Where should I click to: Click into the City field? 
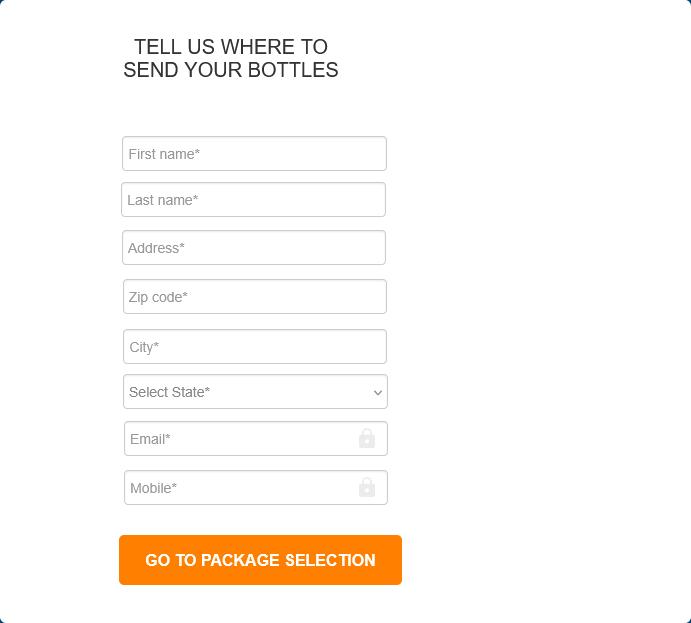(255, 346)
